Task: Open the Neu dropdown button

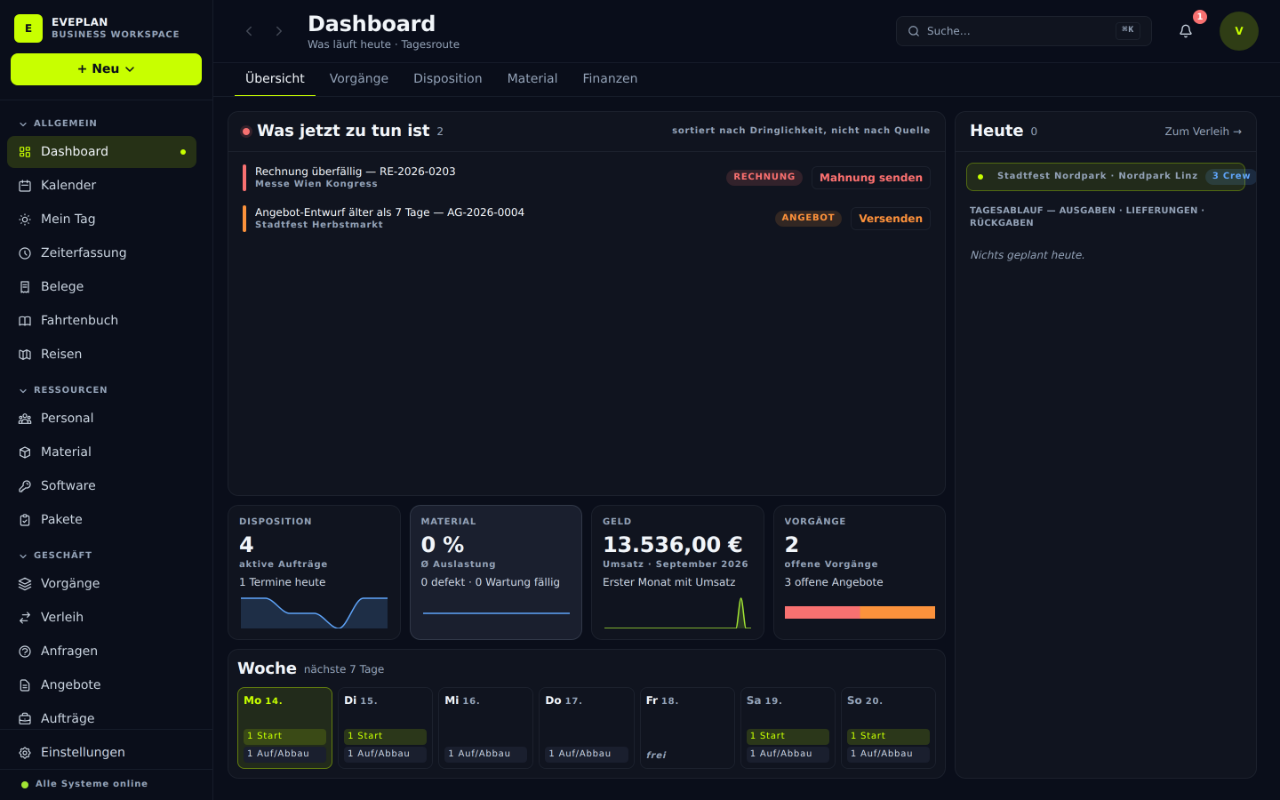Action: [x=106, y=69]
